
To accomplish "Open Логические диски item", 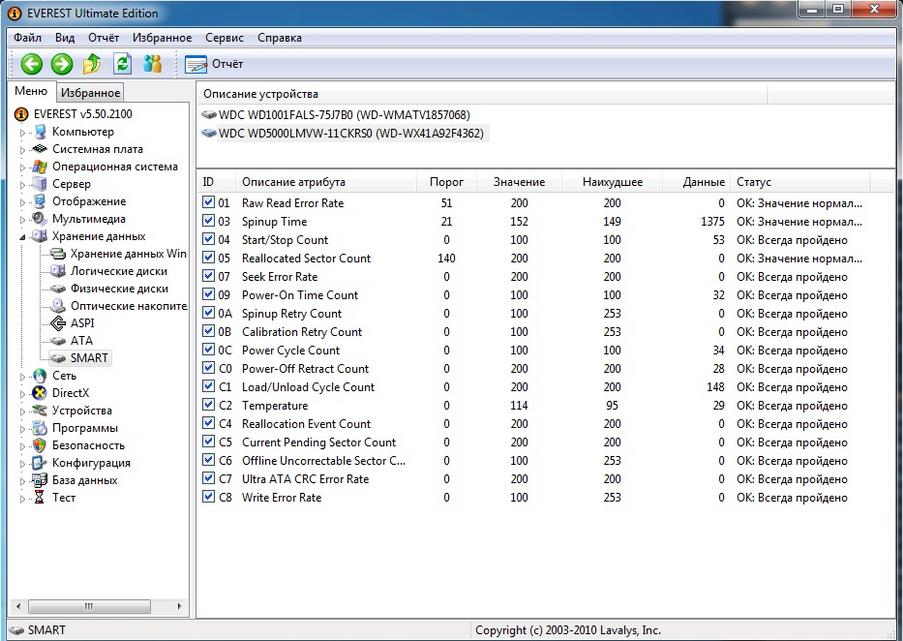I will click(x=109, y=271).
